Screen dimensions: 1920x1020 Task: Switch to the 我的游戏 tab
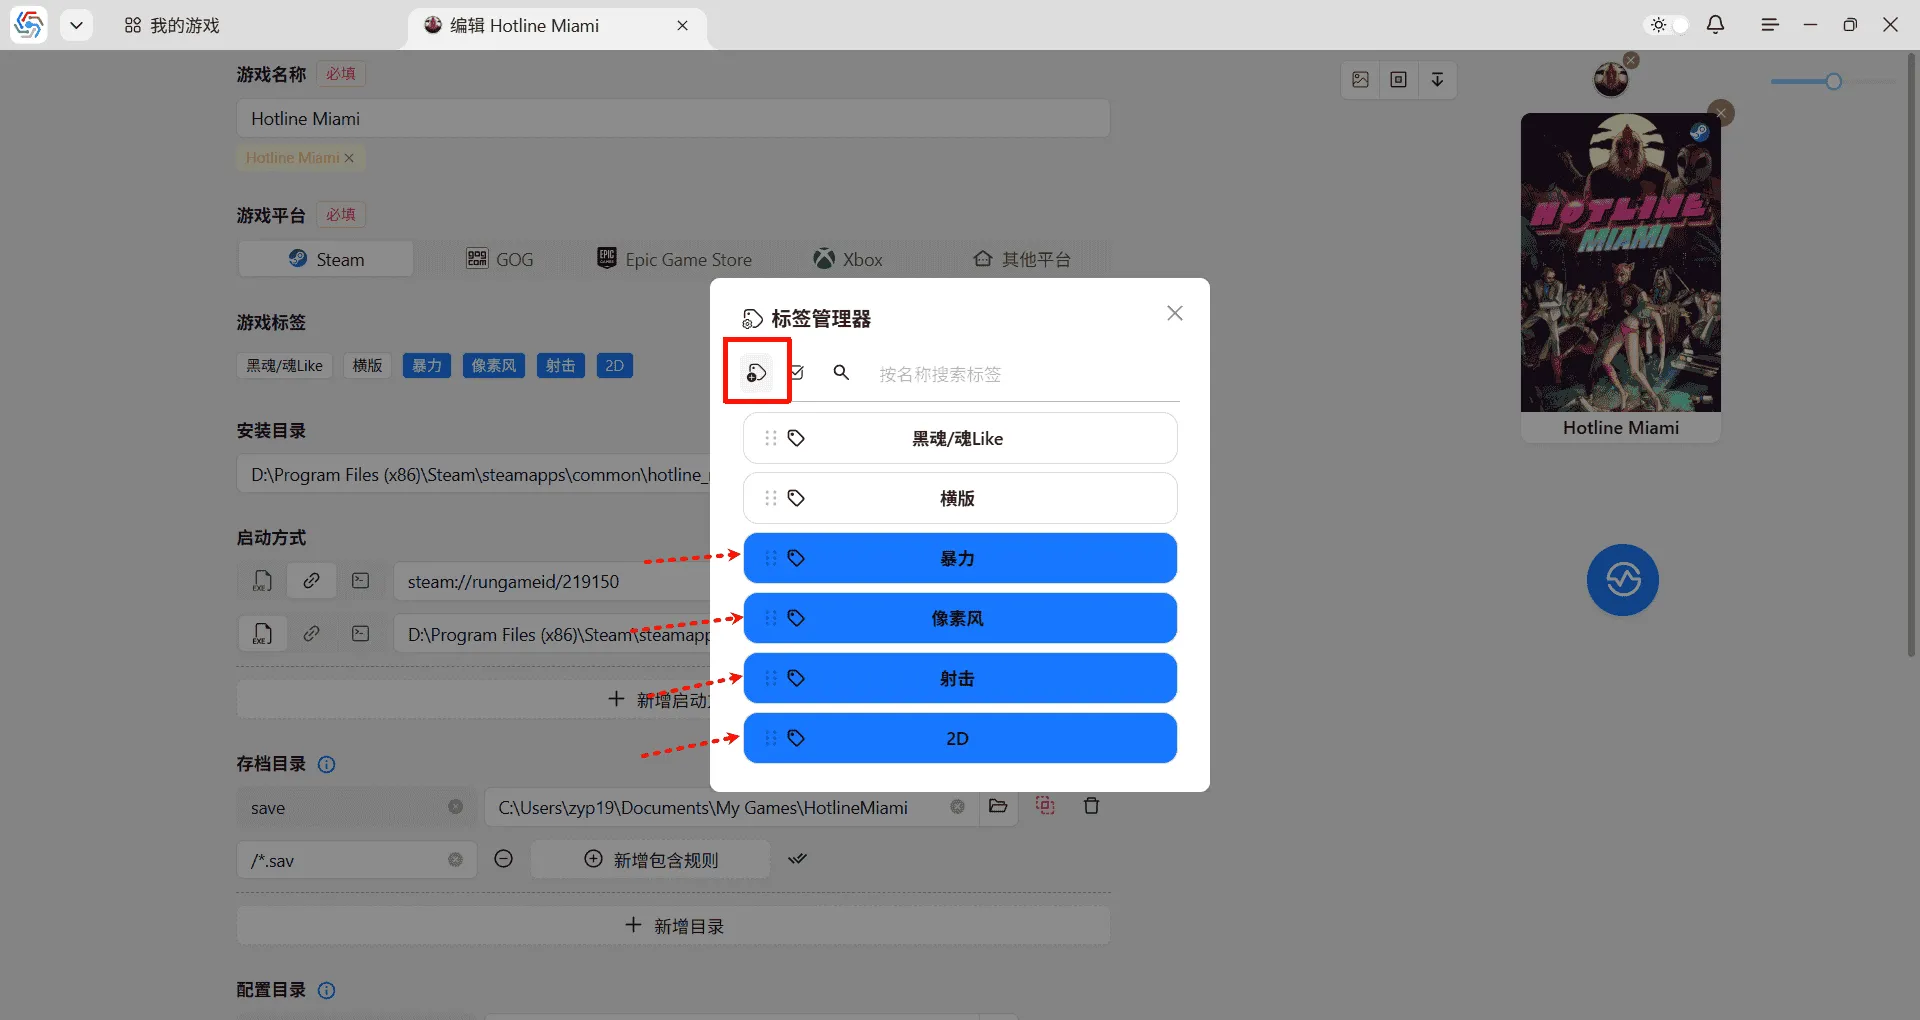click(172, 25)
